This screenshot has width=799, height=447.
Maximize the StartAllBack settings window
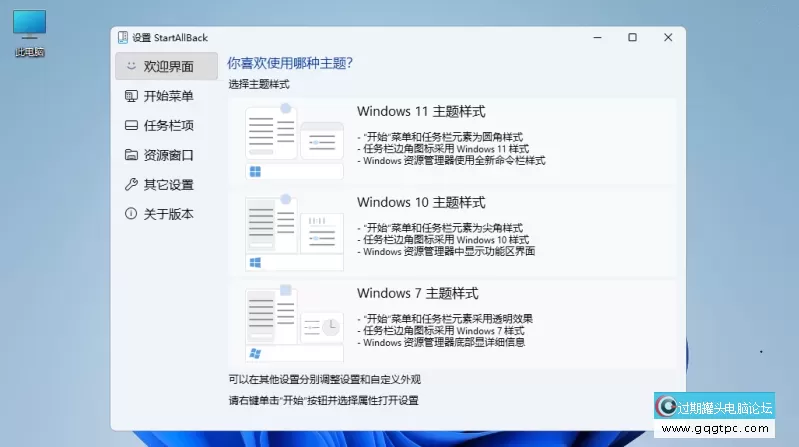coord(632,38)
